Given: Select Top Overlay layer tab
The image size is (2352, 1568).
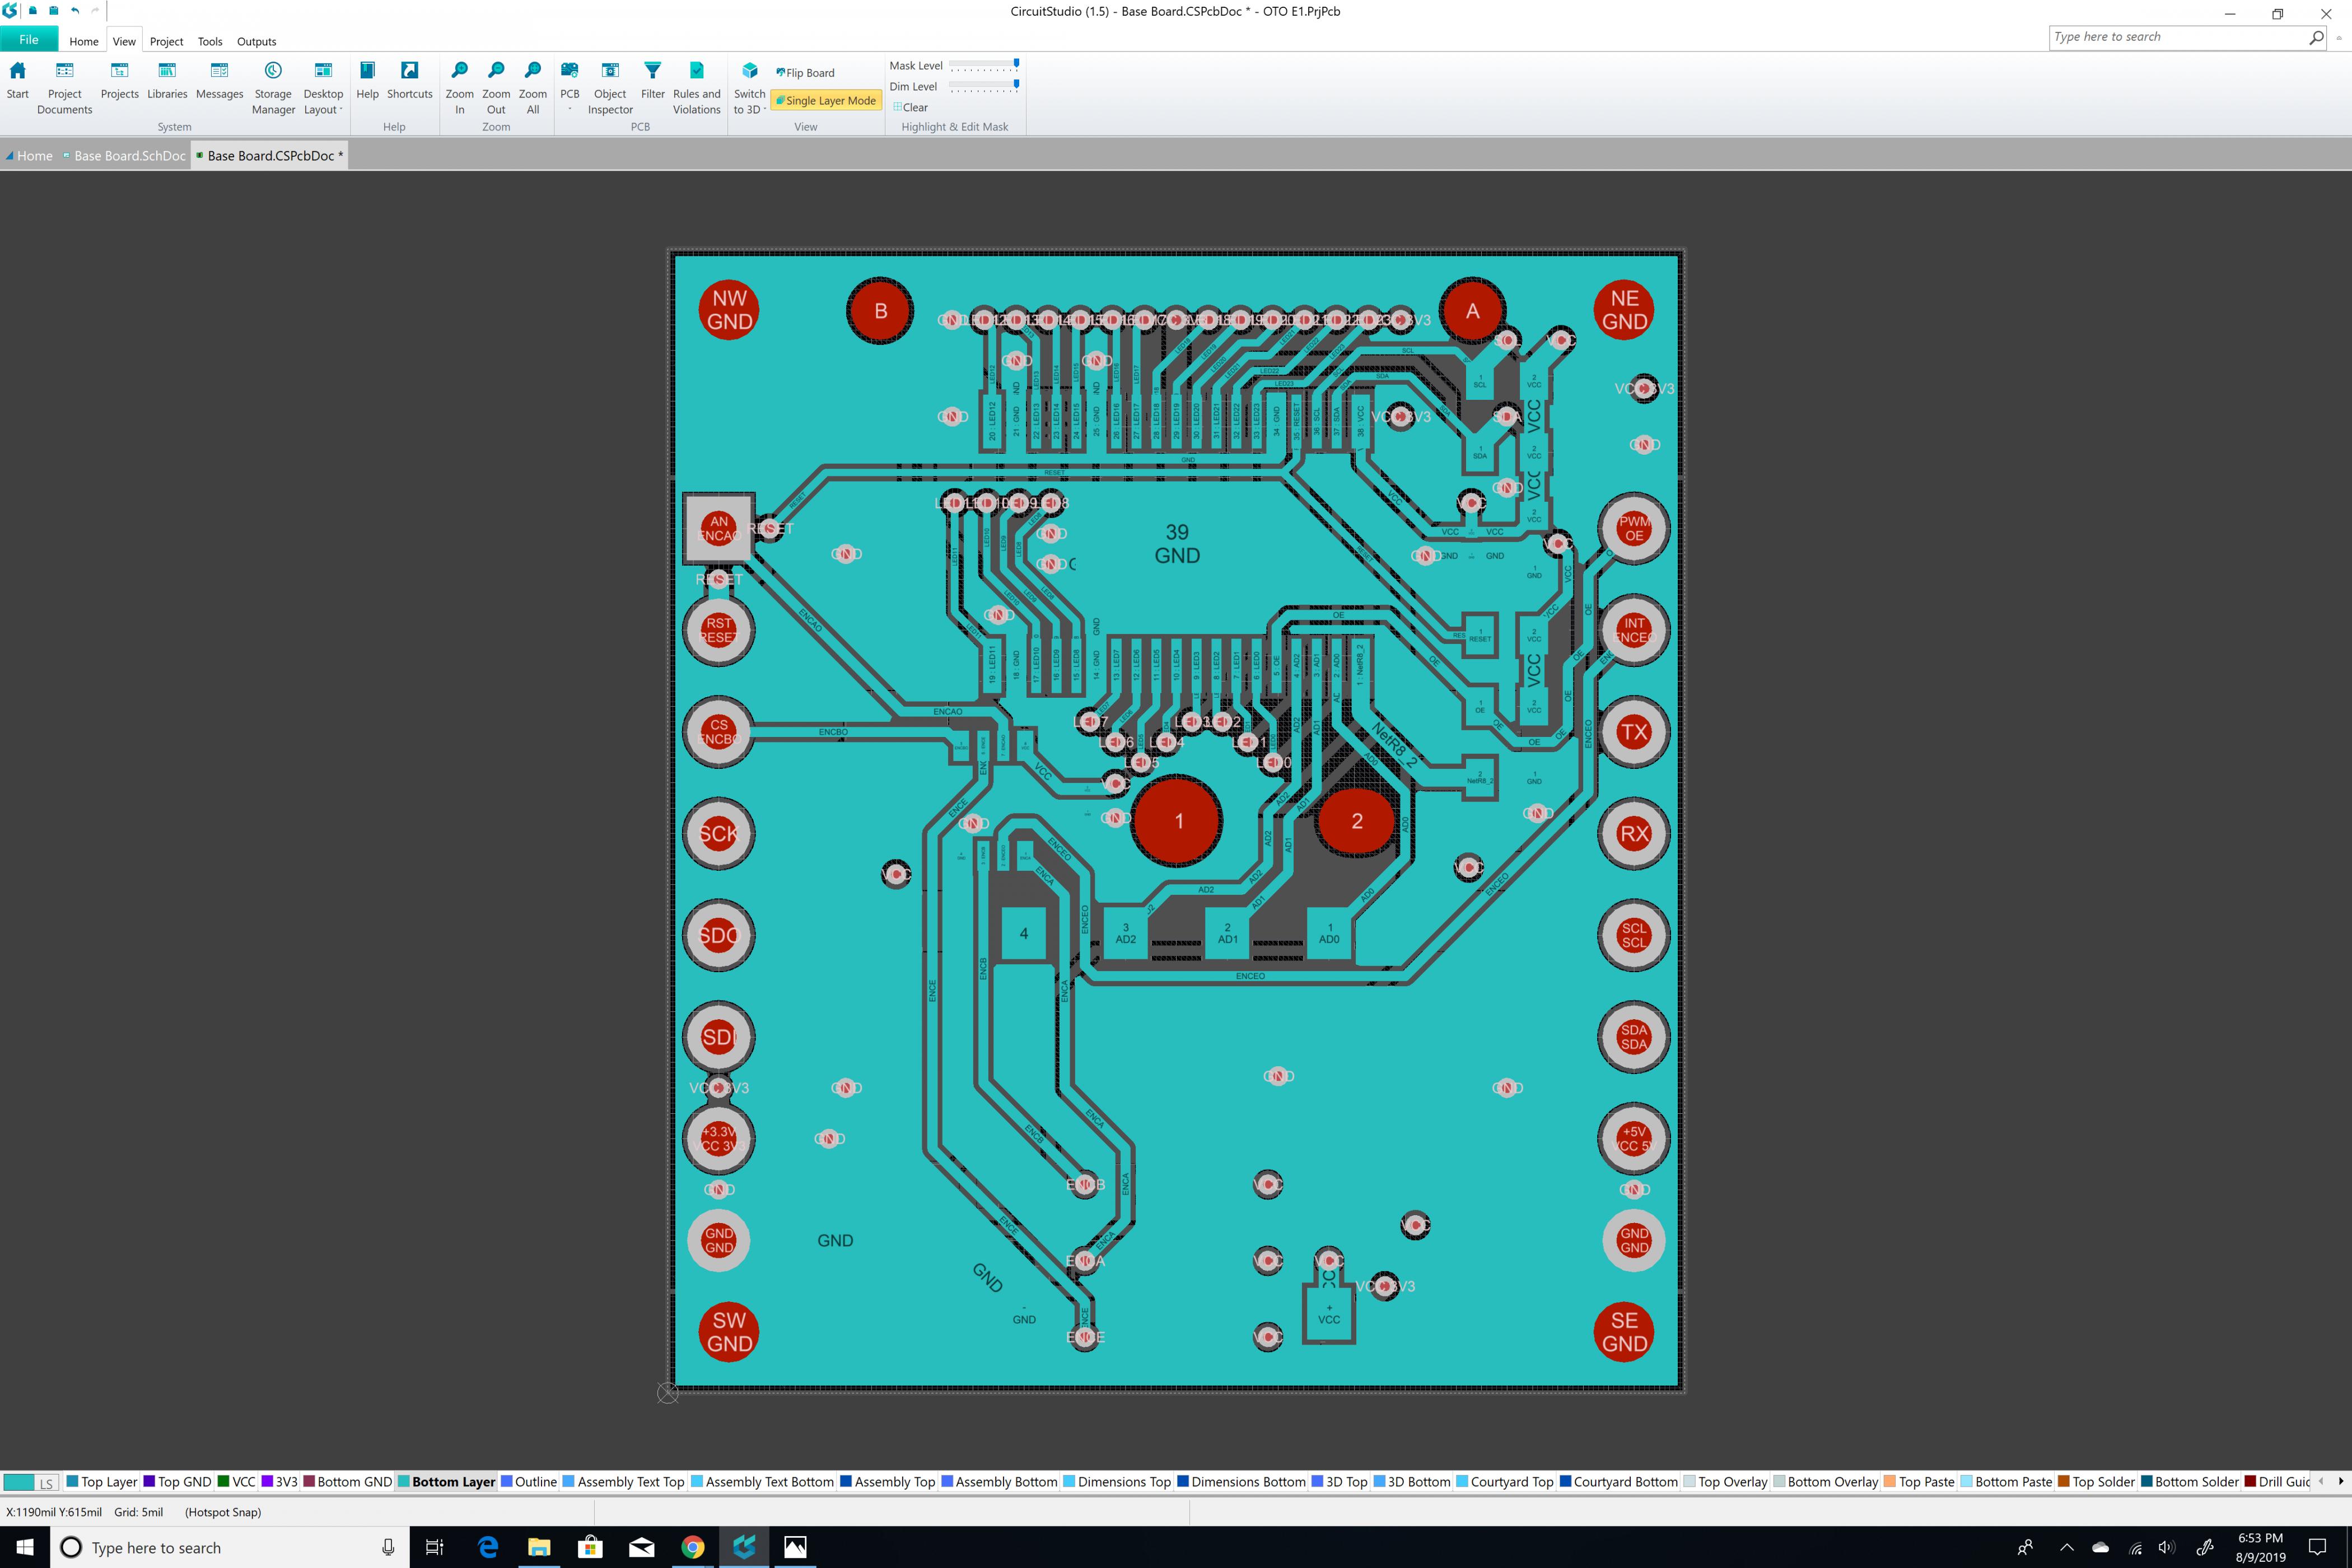Looking at the screenshot, I should [1725, 1482].
